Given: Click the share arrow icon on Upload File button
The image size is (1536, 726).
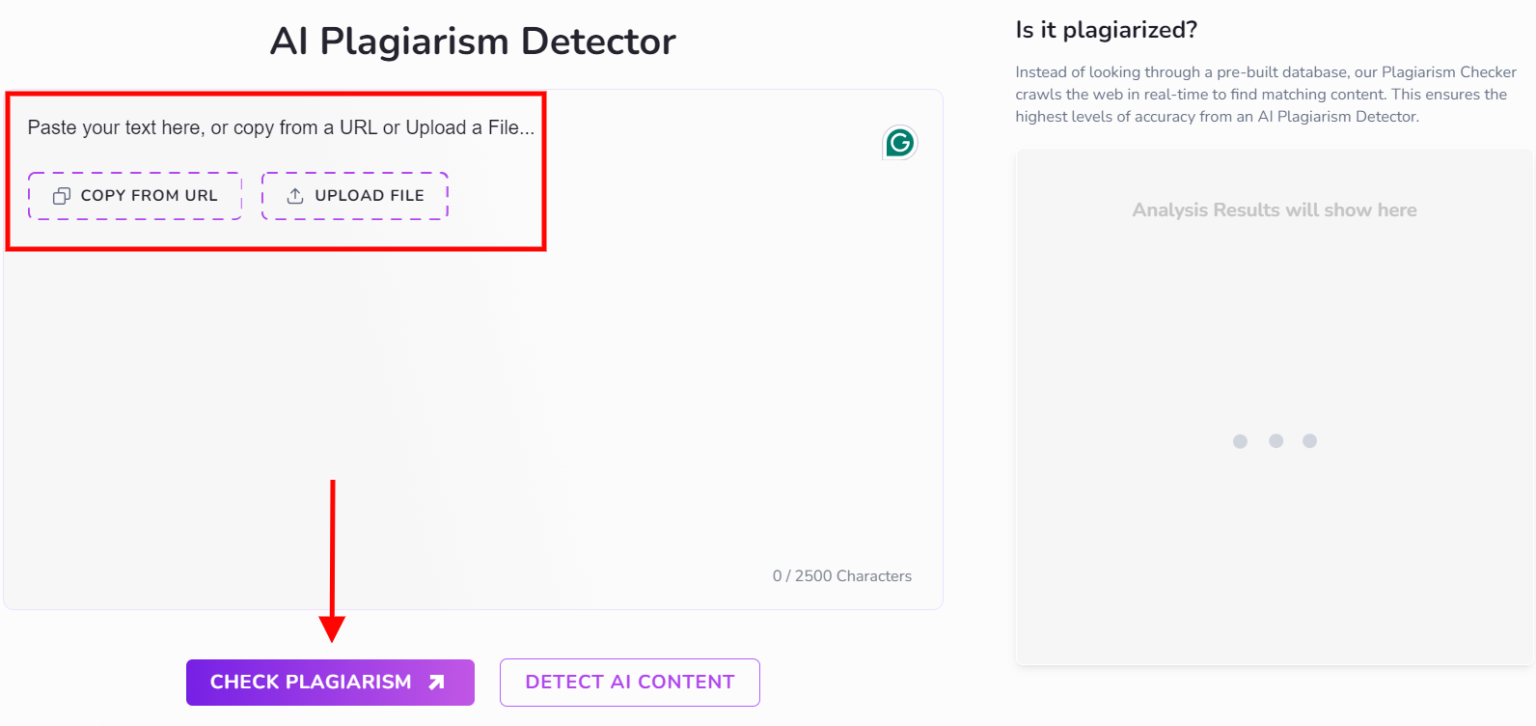Looking at the screenshot, I should point(295,195).
